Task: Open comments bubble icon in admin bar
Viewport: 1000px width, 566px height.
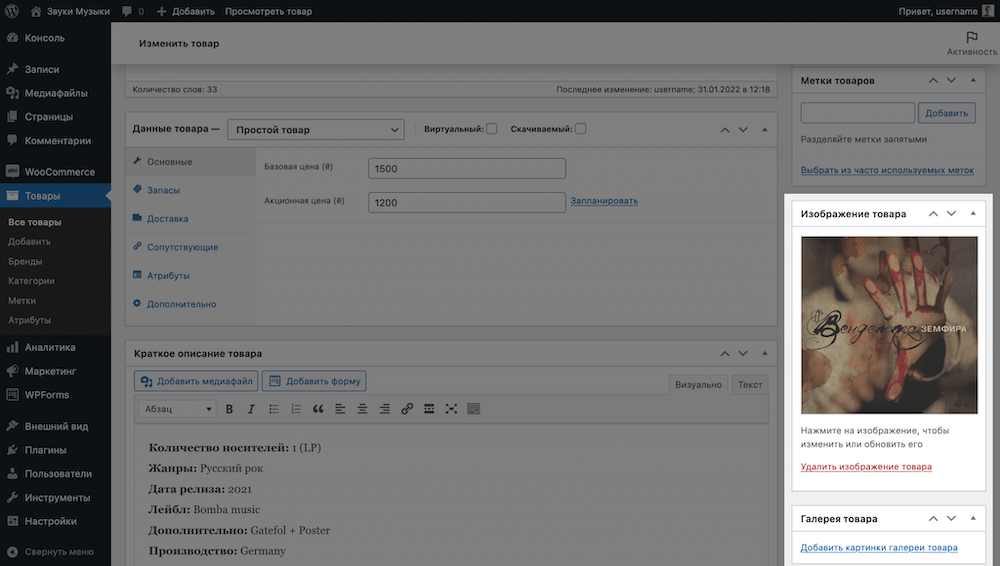Action: point(127,11)
